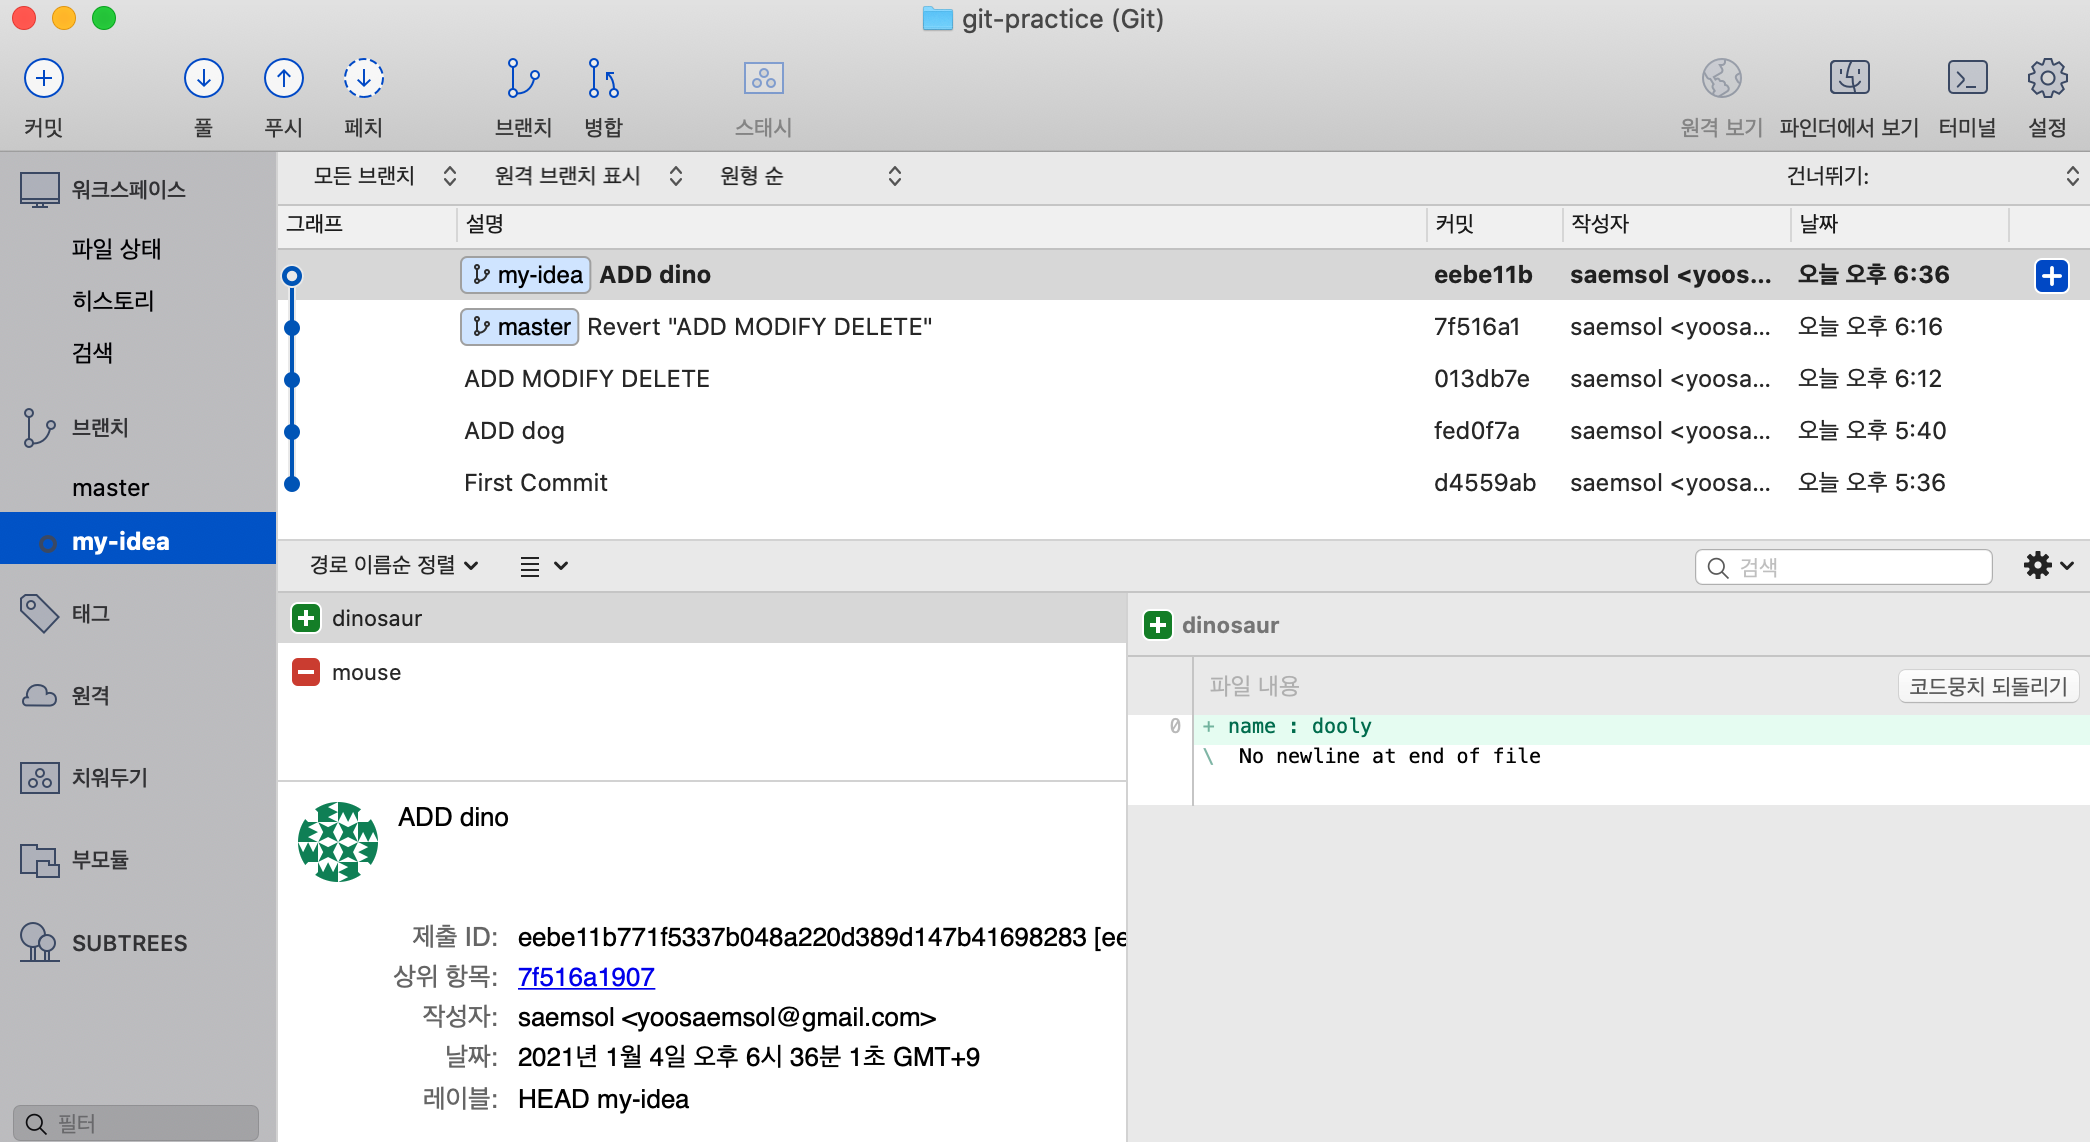This screenshot has width=2090, height=1142.
Task: Open the Terminal (터미널) from toolbar
Action: point(1967,78)
